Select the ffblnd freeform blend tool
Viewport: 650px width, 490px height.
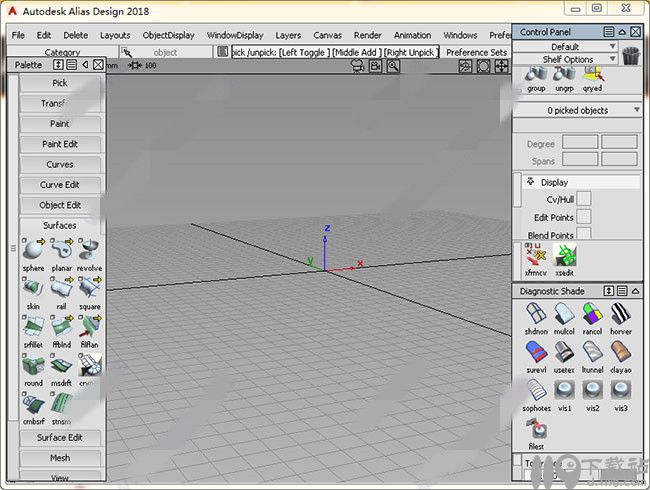pos(62,326)
